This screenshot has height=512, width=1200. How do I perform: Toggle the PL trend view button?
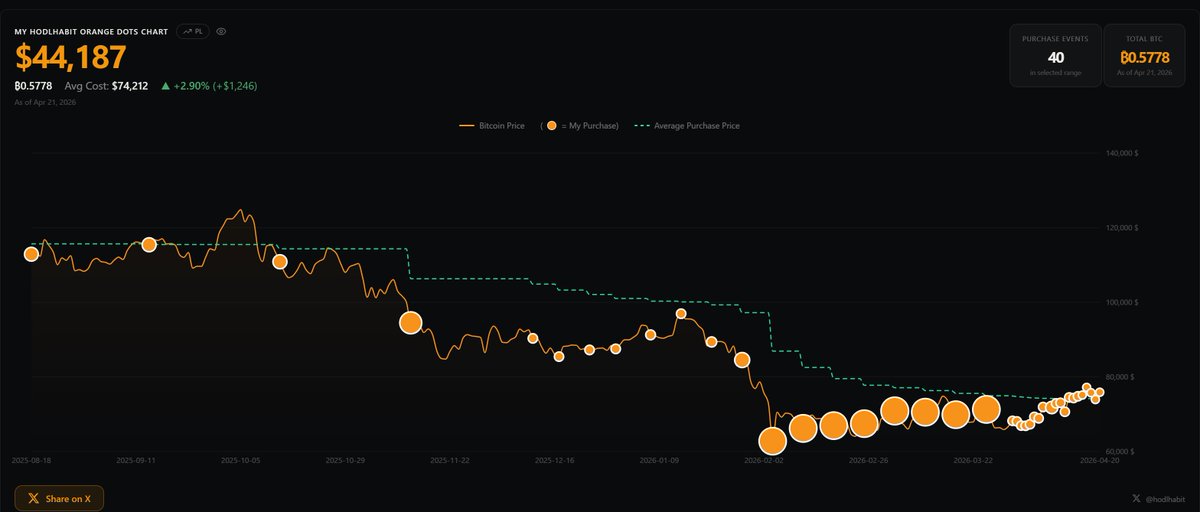tap(193, 31)
